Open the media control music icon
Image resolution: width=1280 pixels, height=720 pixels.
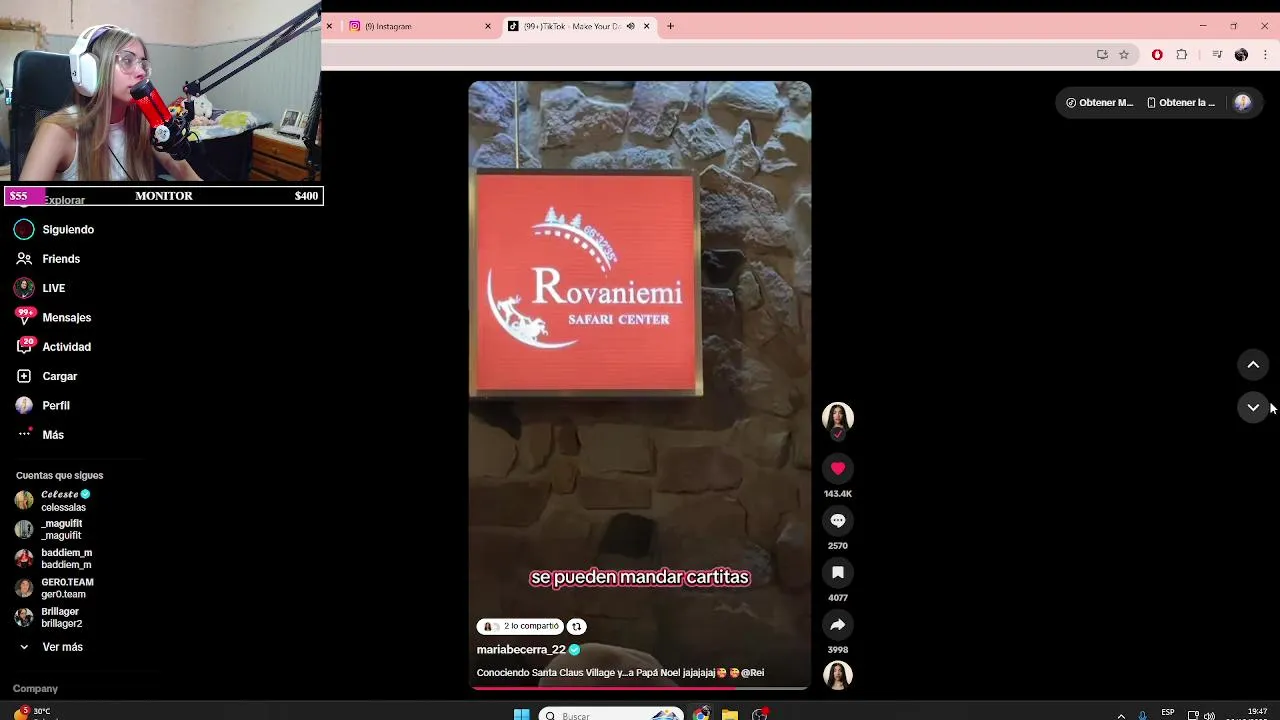1217,55
